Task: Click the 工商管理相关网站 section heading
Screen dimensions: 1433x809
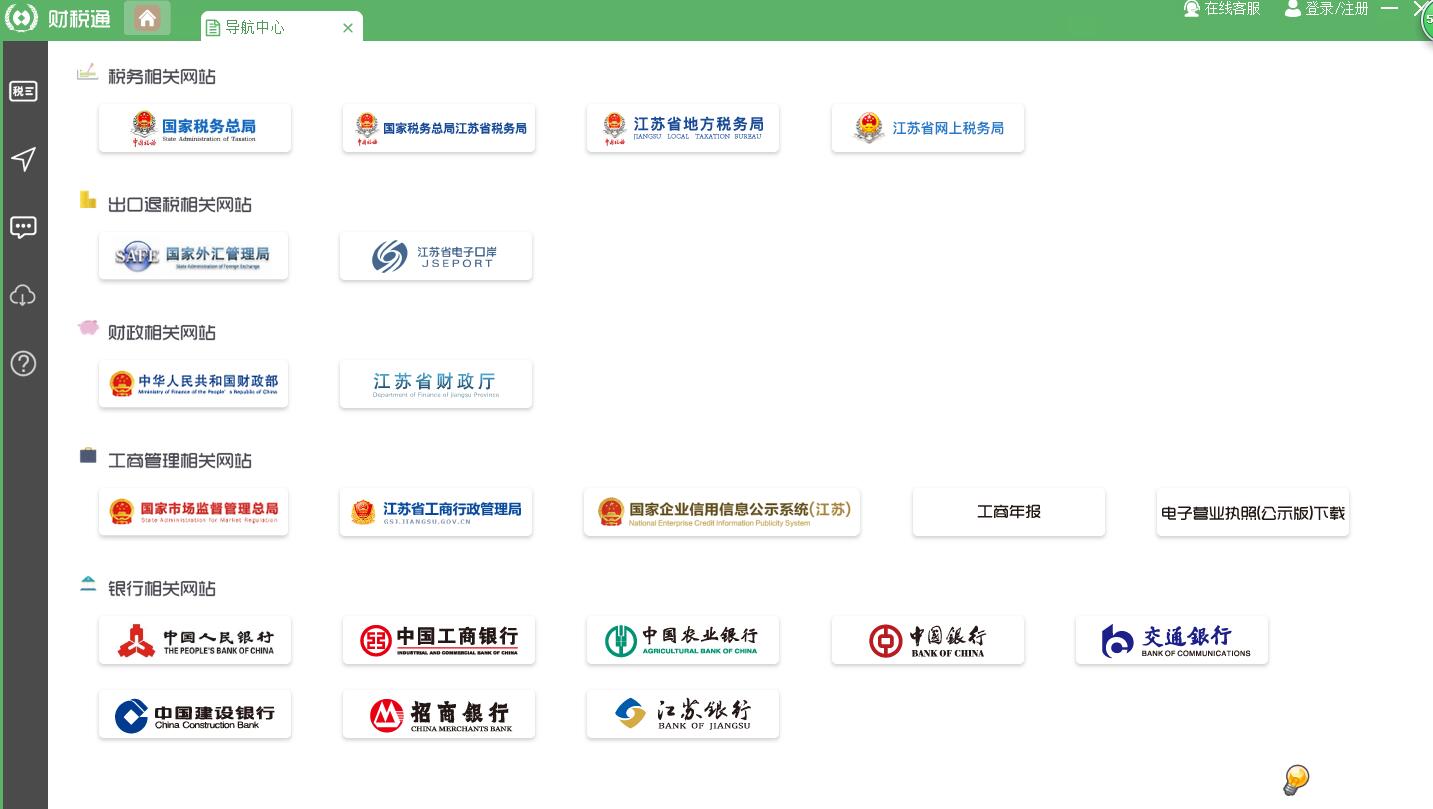Action: pyautogui.click(x=180, y=461)
